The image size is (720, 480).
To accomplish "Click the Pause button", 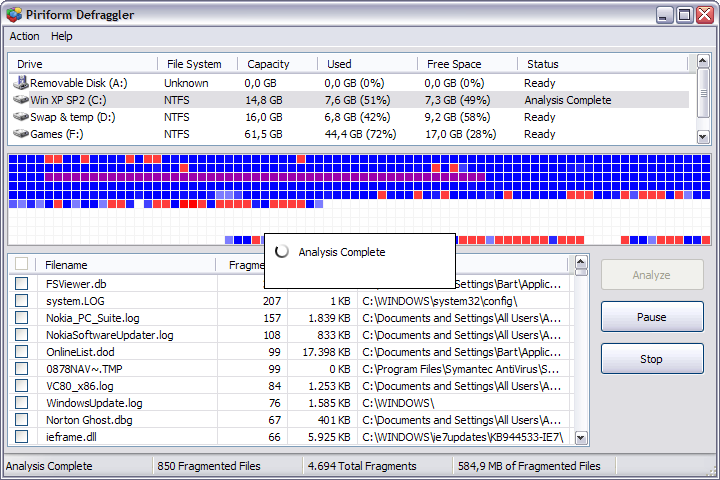I will (652, 317).
